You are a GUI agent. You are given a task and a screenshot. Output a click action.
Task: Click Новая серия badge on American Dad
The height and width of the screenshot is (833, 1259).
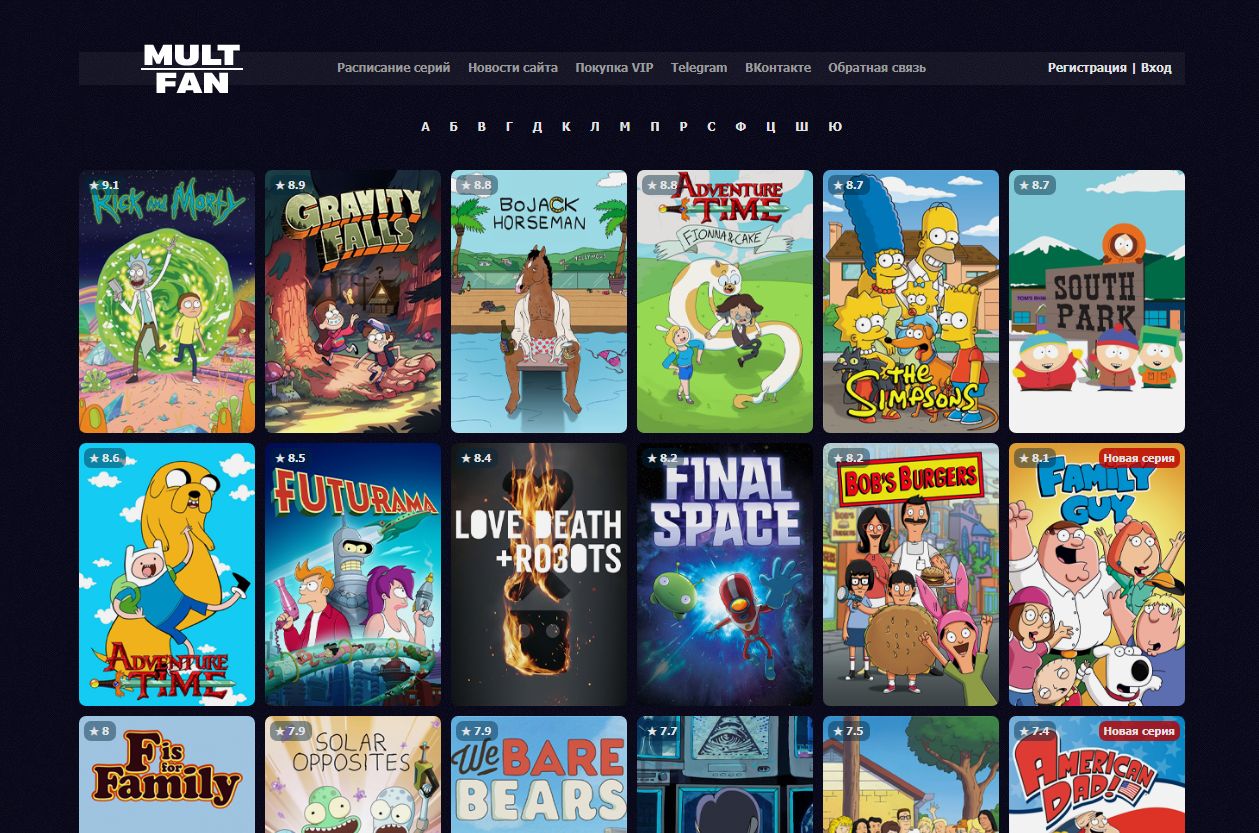pyautogui.click(x=1140, y=731)
